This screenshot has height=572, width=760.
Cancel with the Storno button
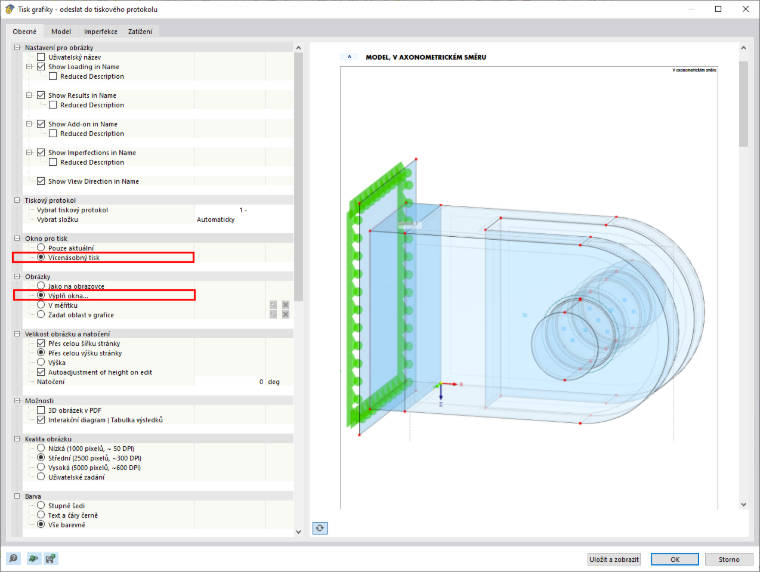[x=729, y=559]
